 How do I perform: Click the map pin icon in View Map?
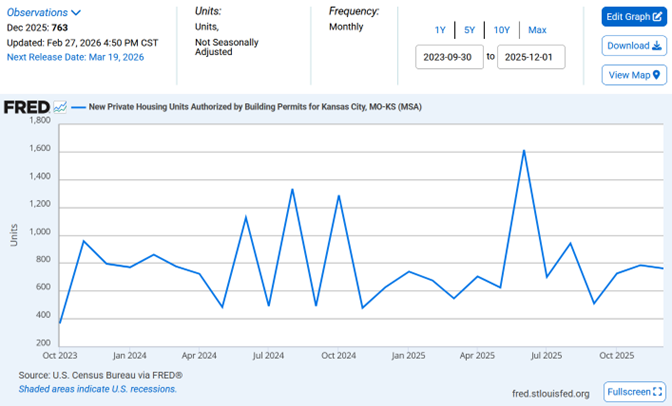[656, 75]
